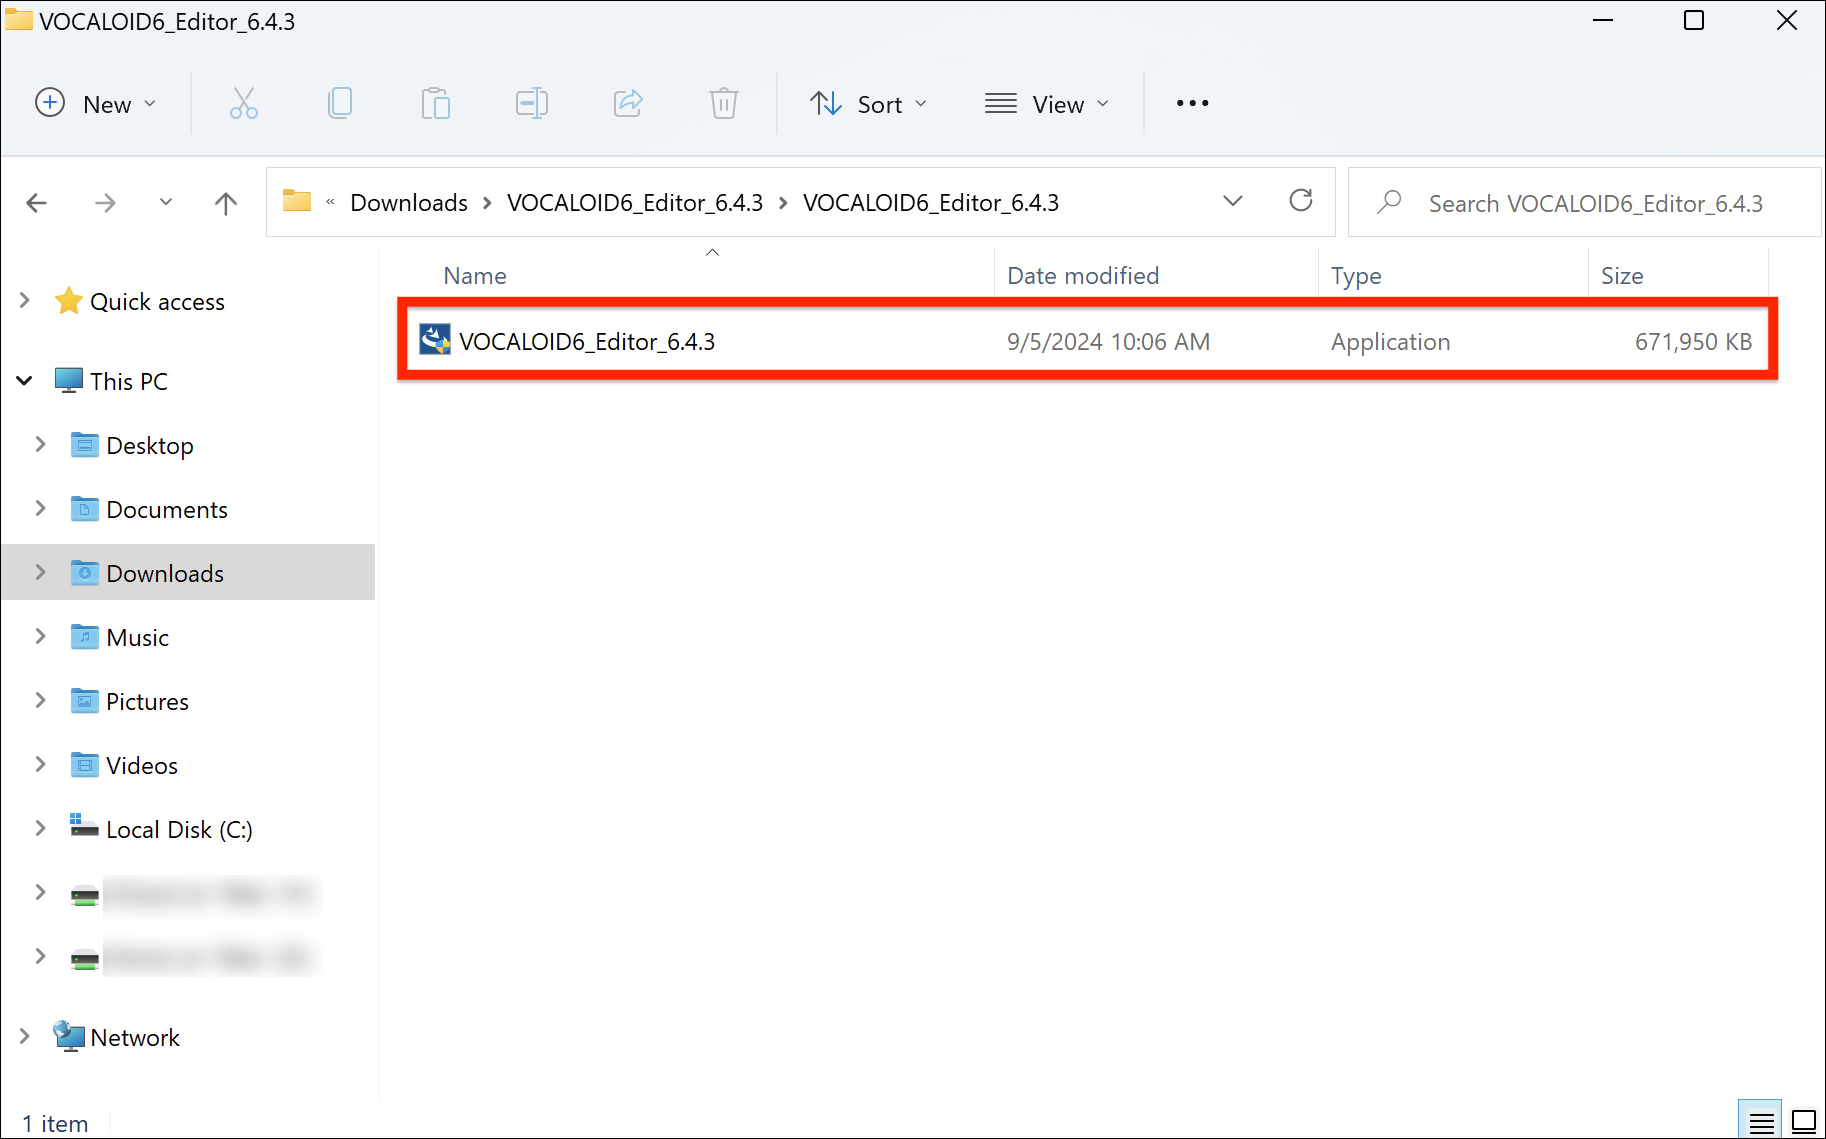Click the Downloads breadcrumb item
Screen dimensions: 1826x1139
(x=408, y=202)
